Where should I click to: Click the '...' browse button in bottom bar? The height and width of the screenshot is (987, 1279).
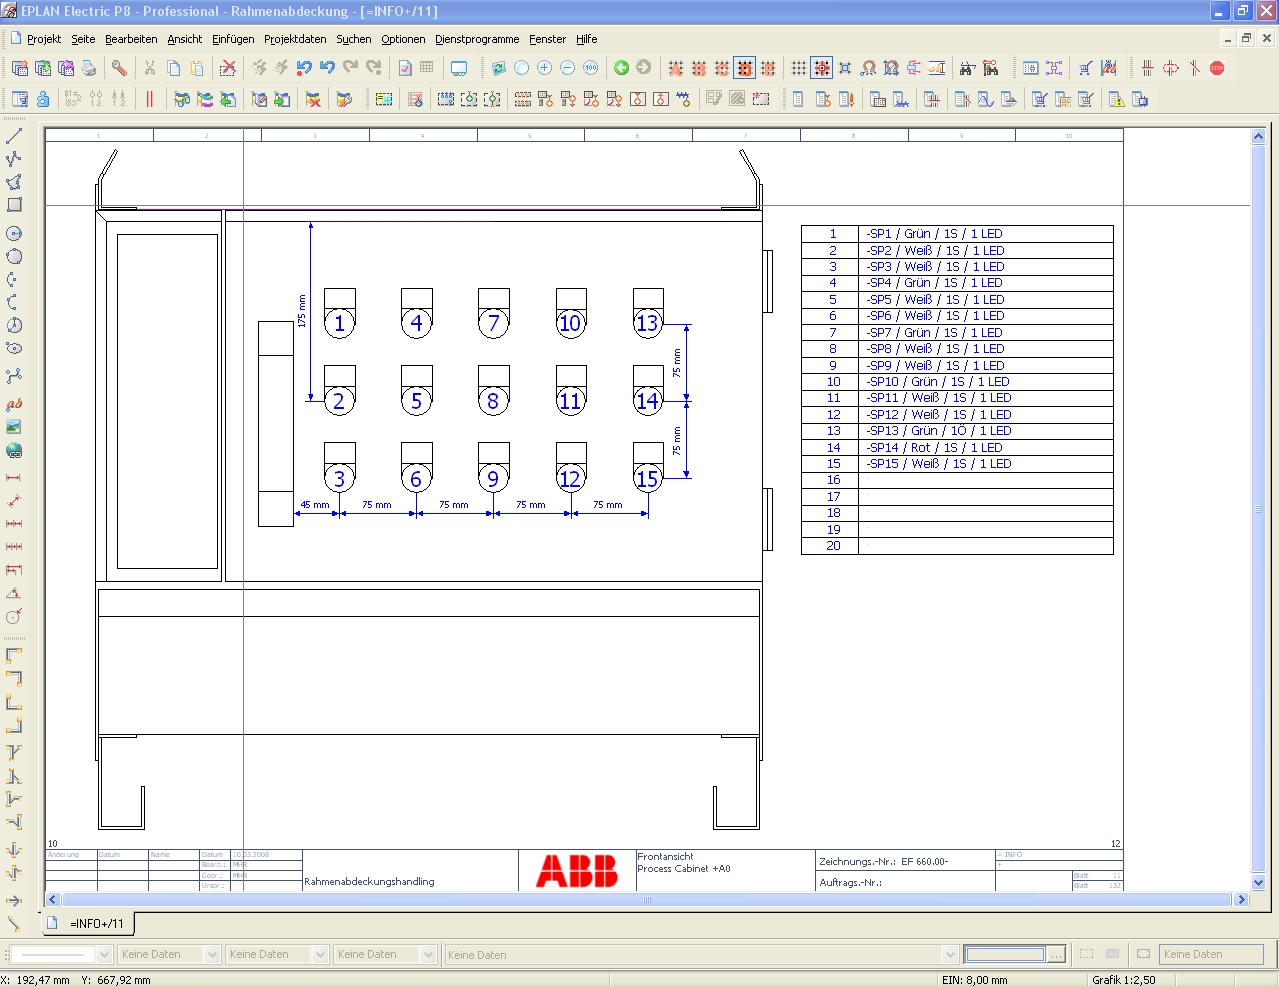click(1056, 955)
